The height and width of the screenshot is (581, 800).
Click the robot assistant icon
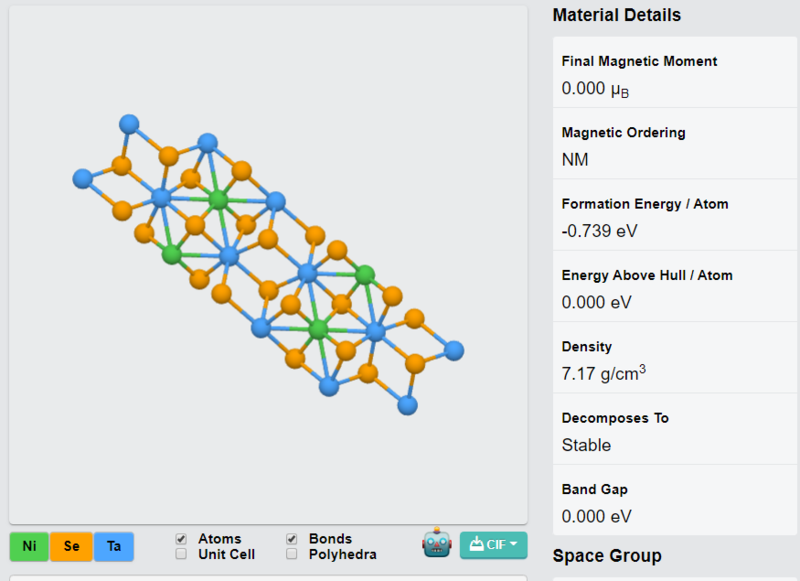click(x=436, y=543)
